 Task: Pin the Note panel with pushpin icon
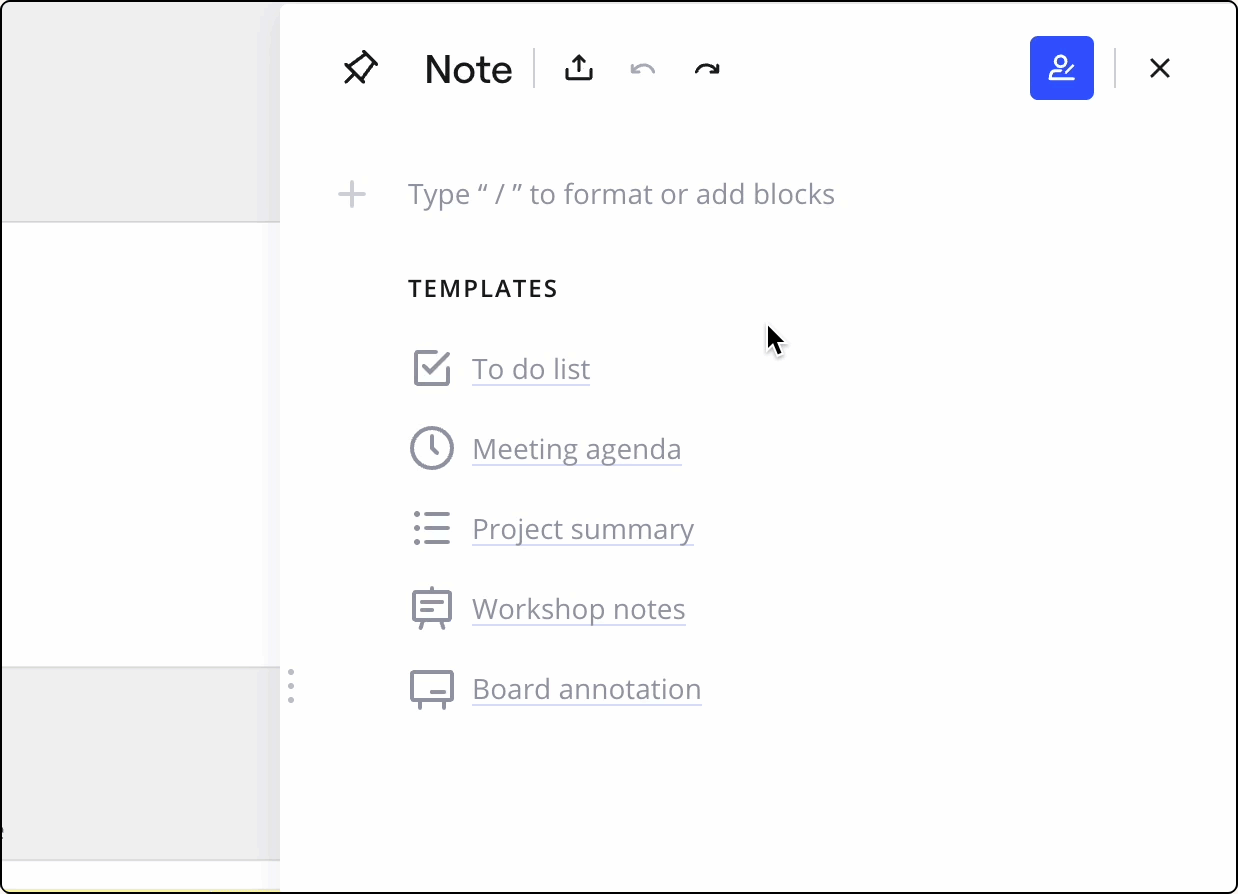click(x=360, y=69)
